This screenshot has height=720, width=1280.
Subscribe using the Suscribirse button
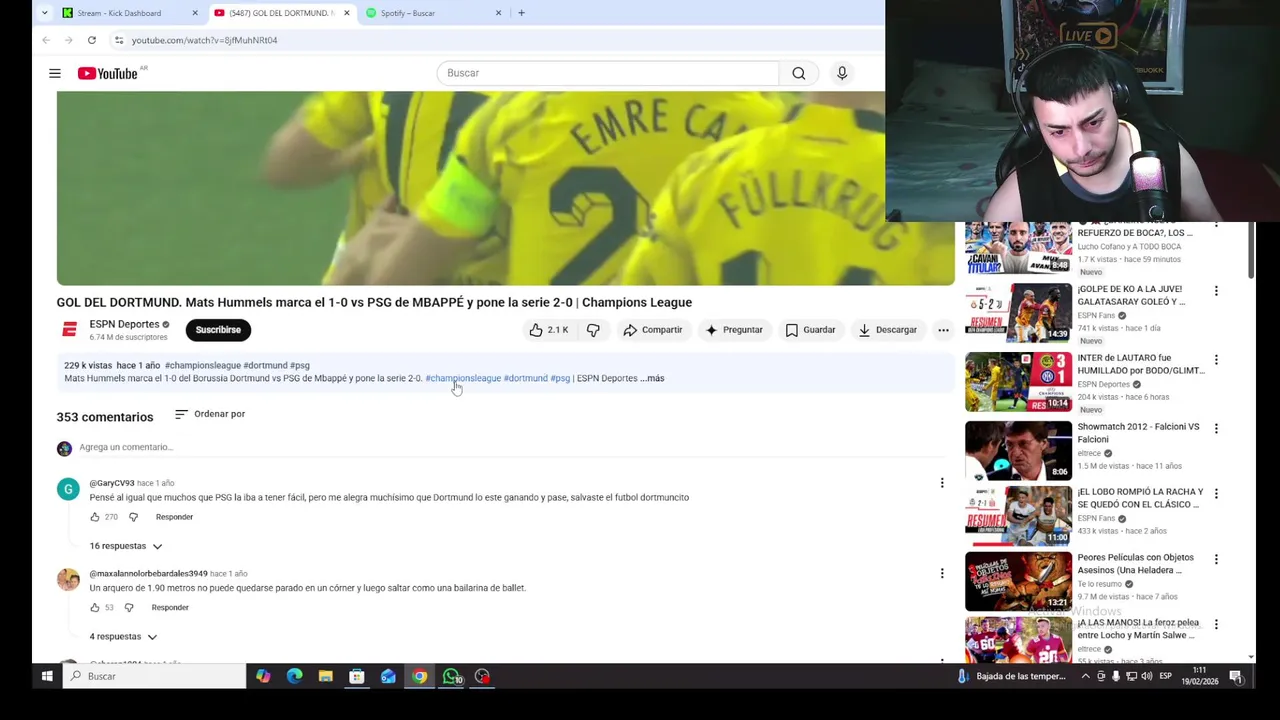pos(218,330)
